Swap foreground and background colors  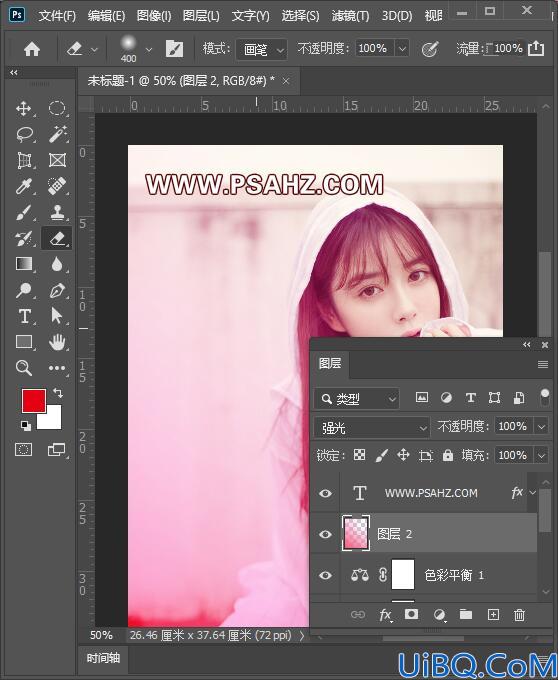click(x=58, y=393)
